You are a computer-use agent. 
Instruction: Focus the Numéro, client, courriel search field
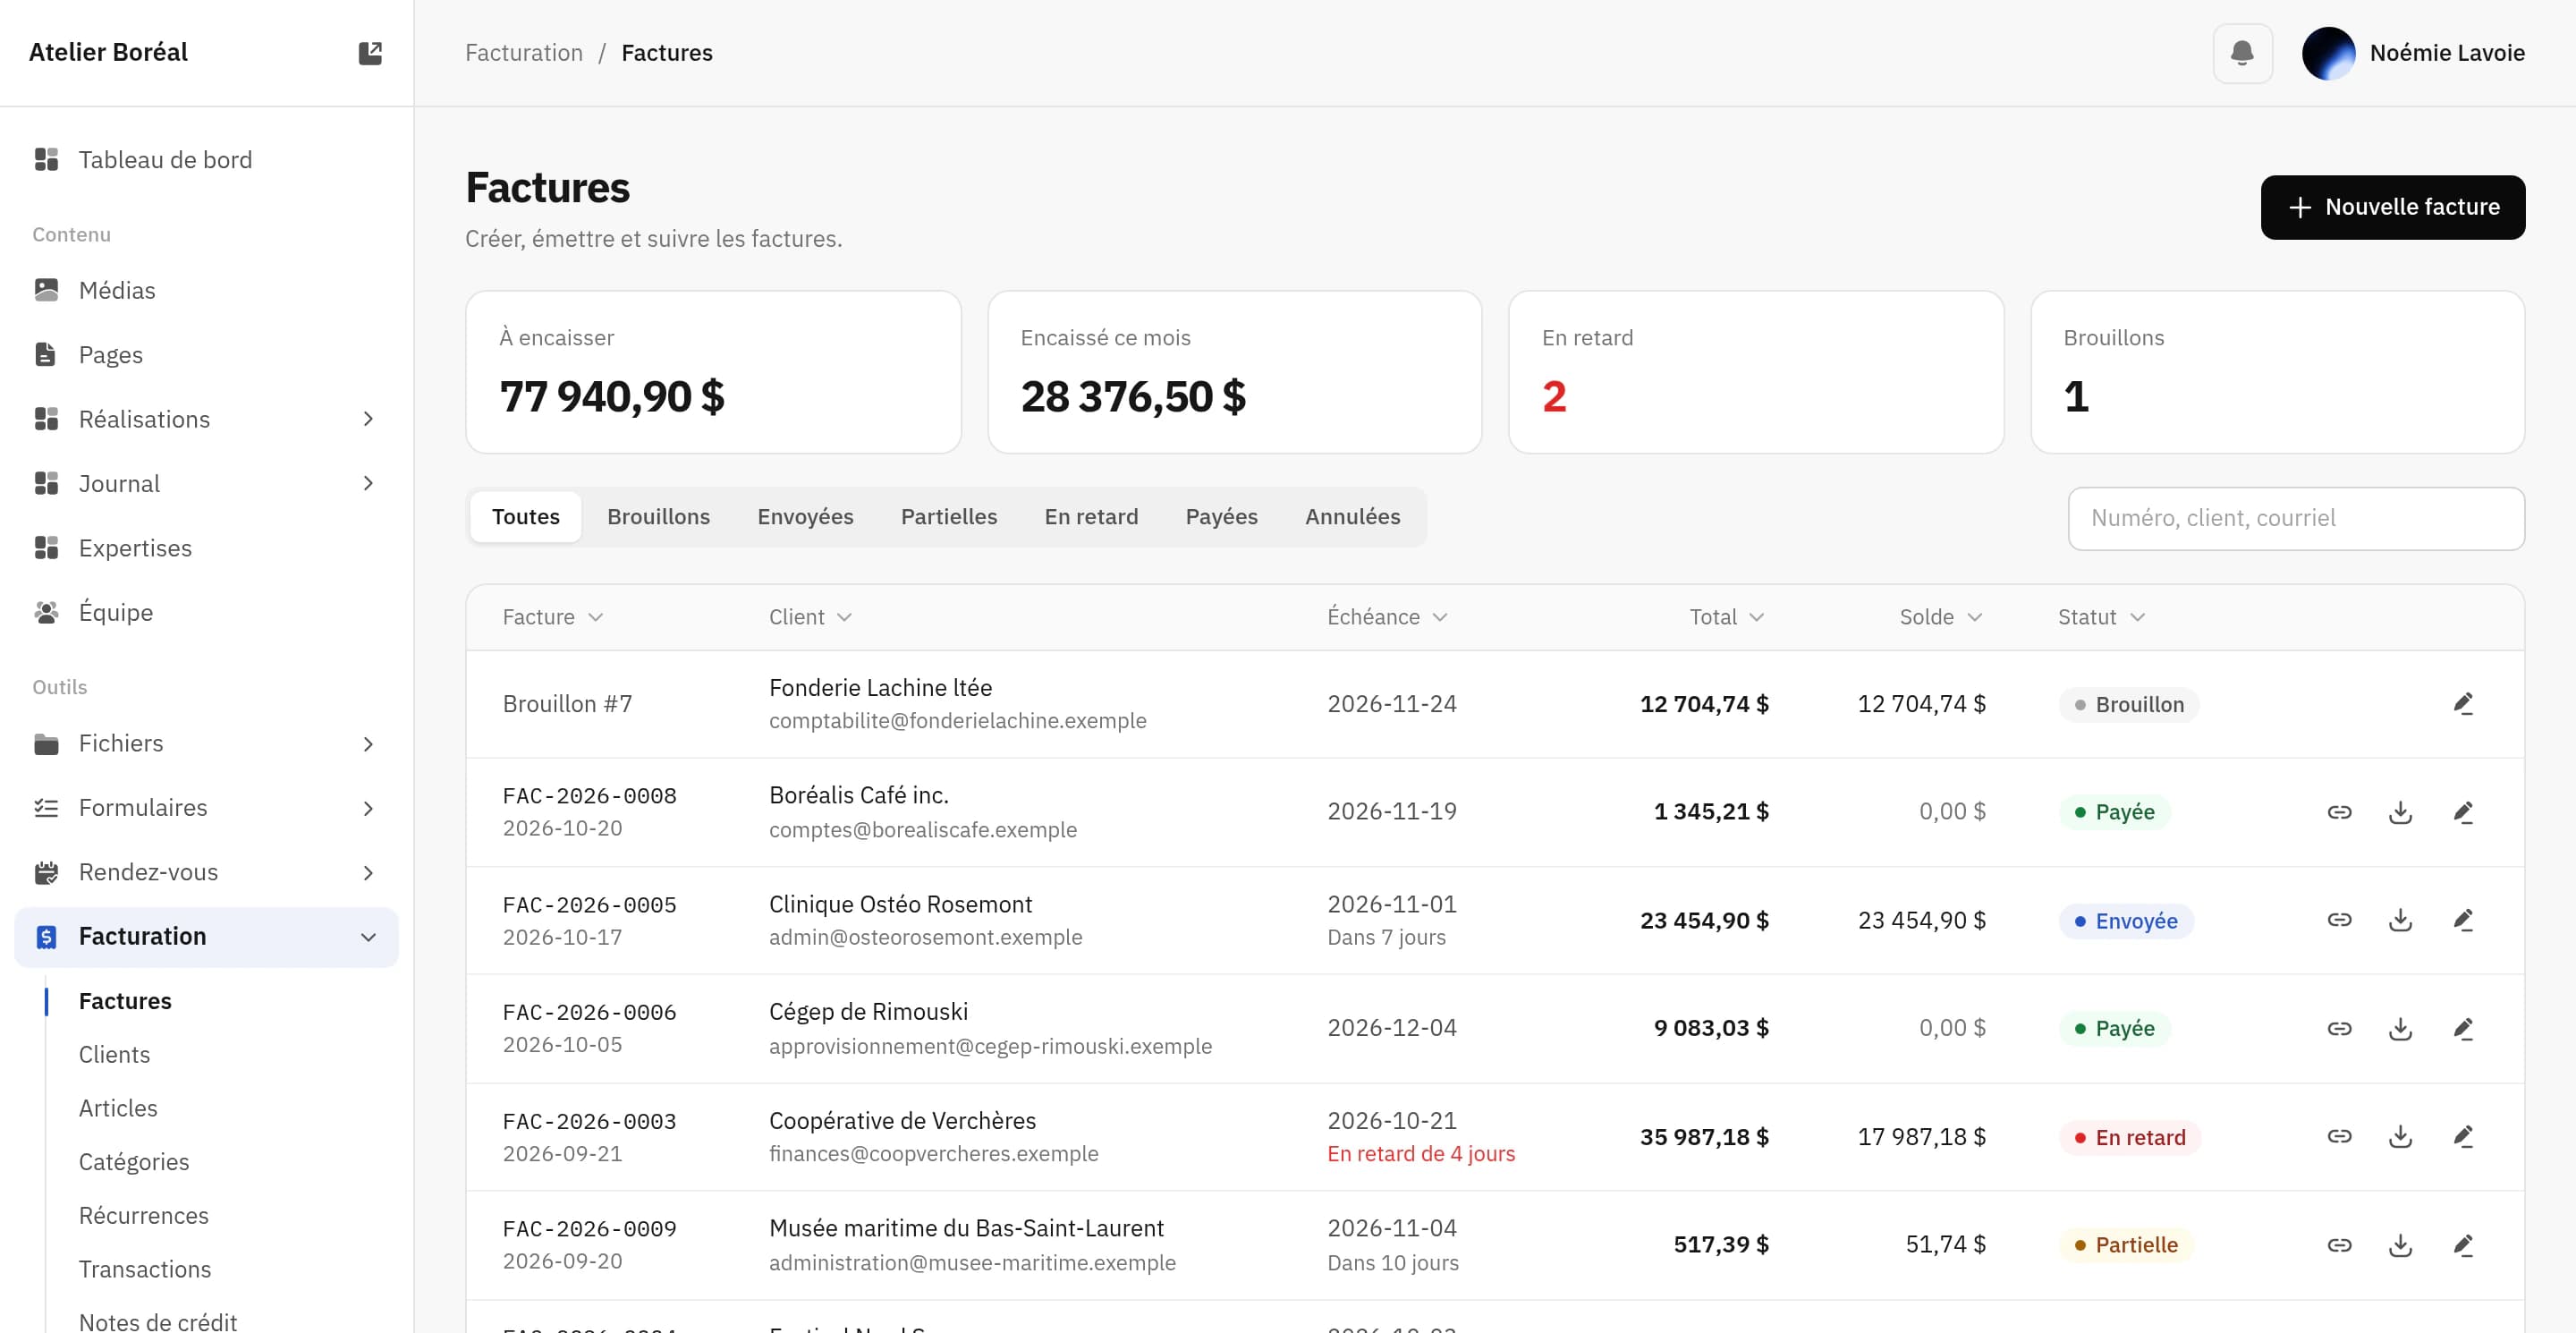[2296, 518]
